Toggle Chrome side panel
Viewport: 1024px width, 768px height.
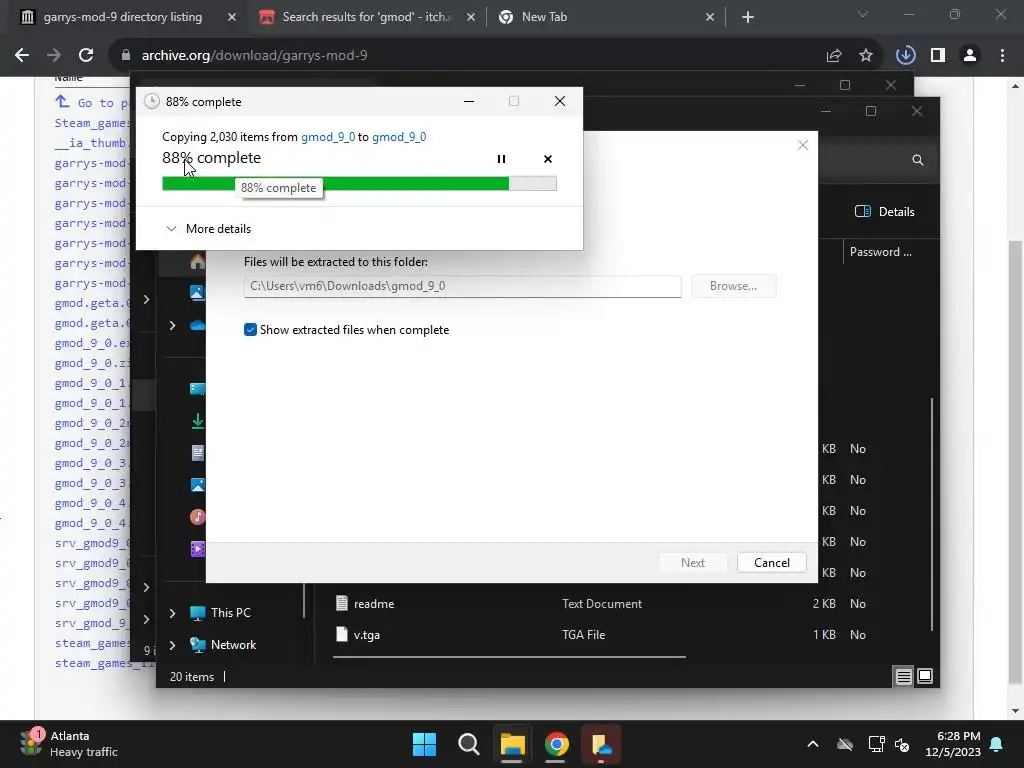pos(938,56)
